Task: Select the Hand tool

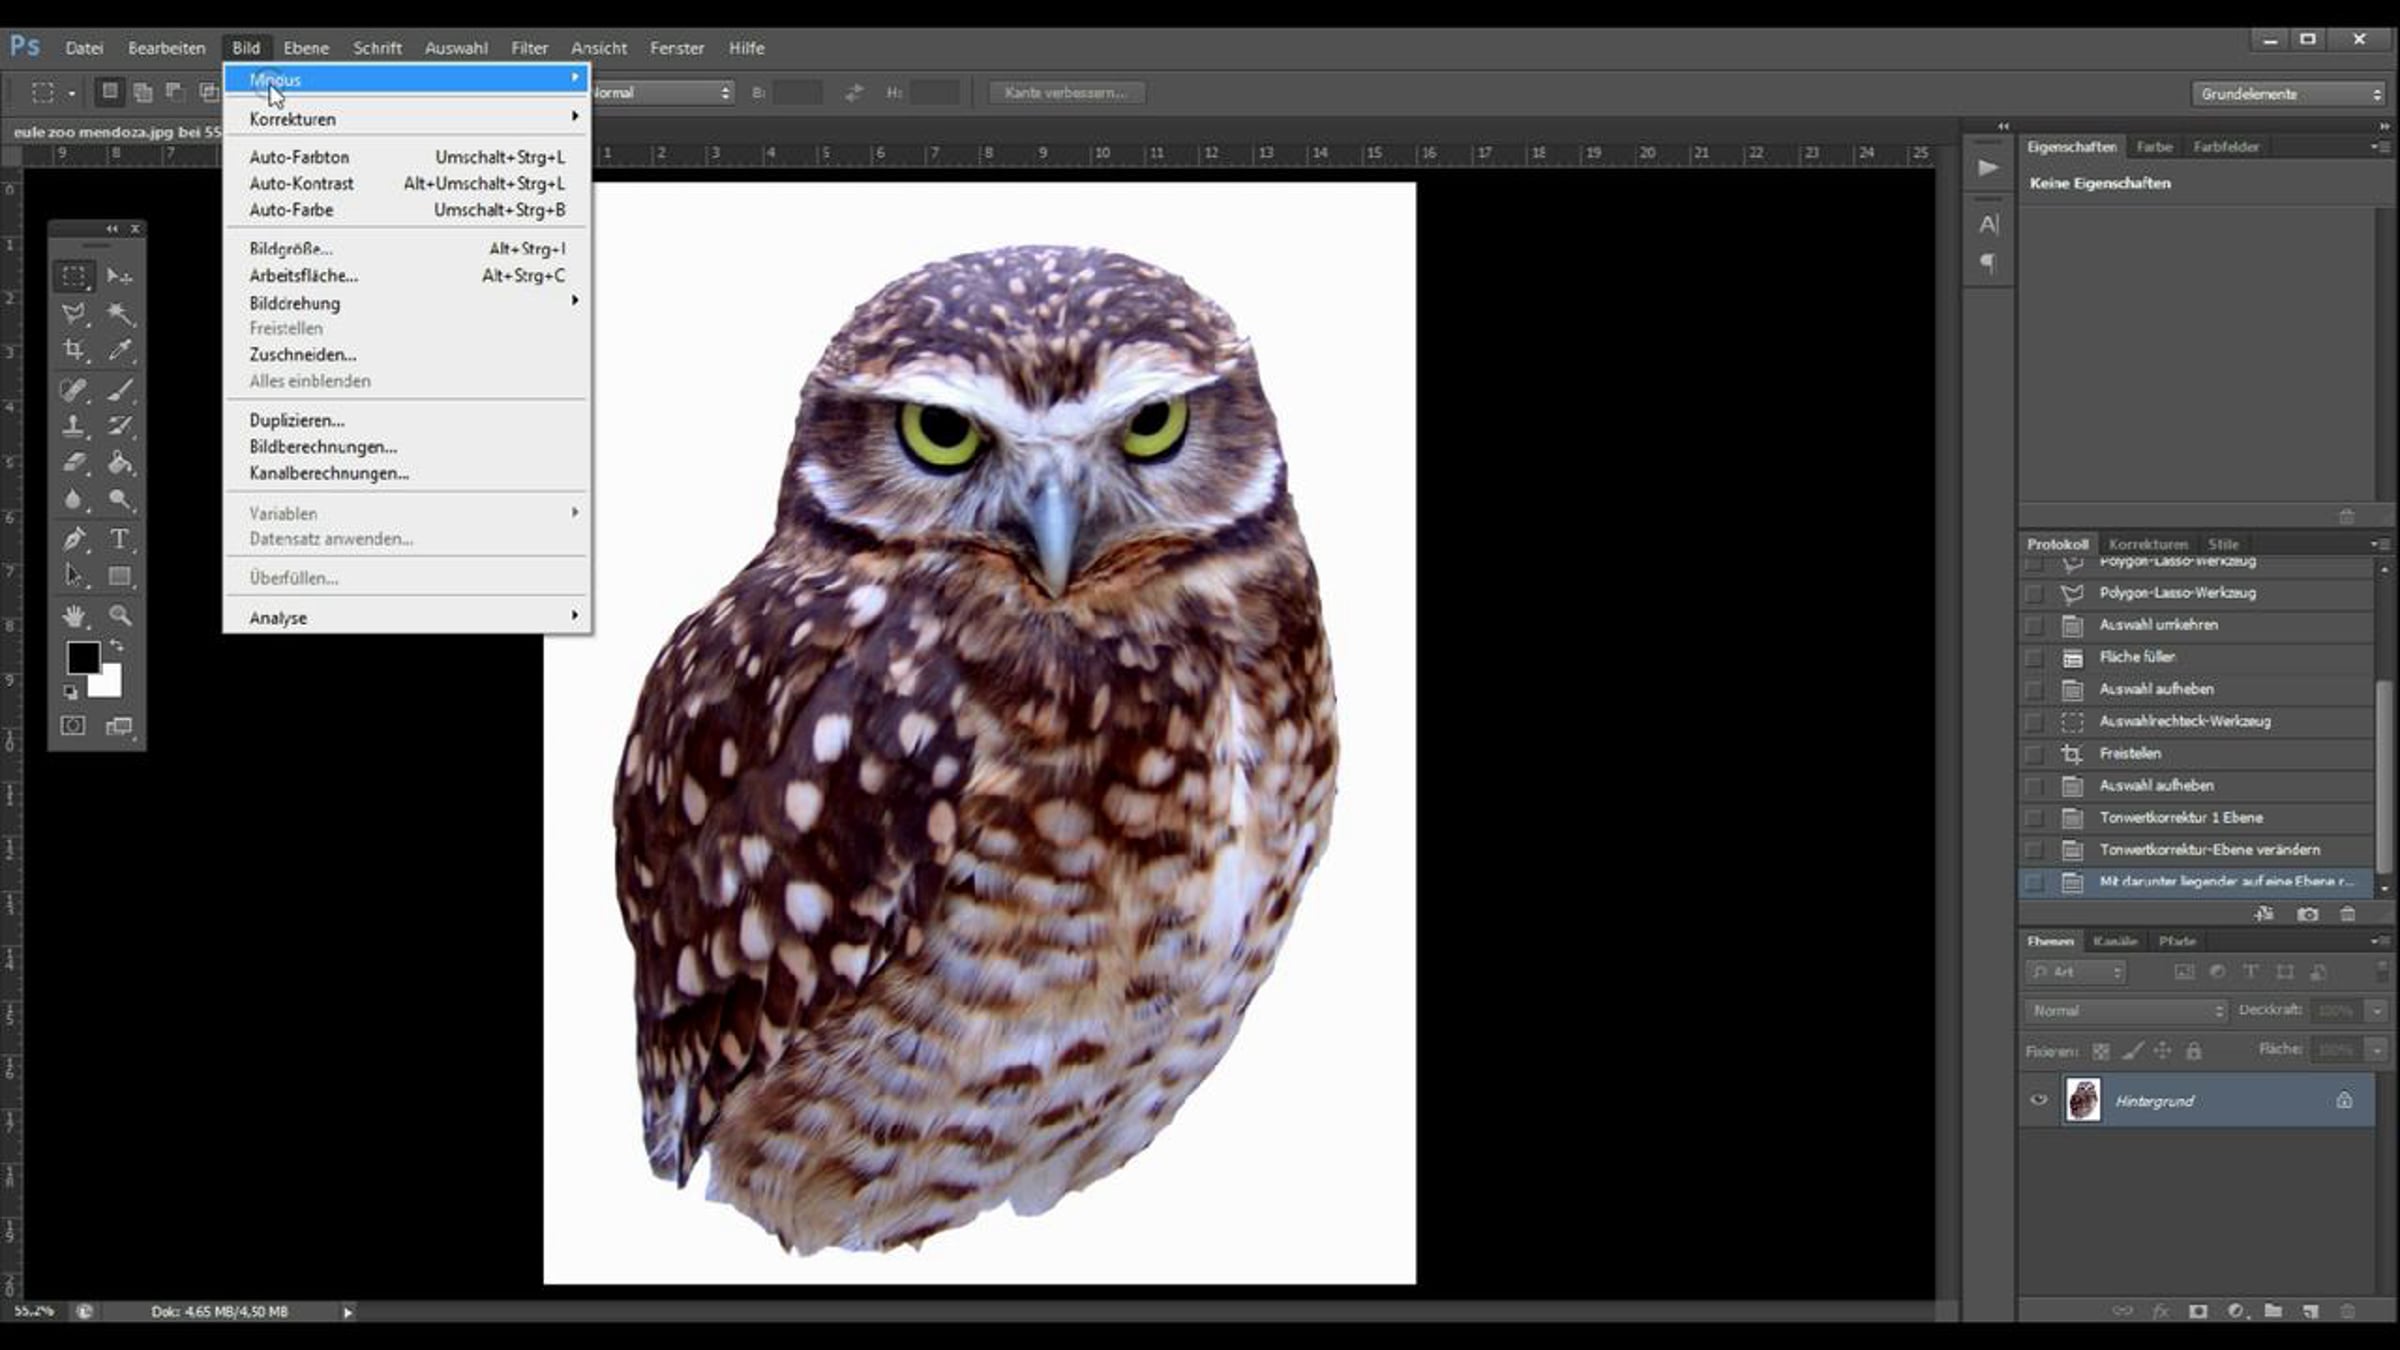Action: 73,615
